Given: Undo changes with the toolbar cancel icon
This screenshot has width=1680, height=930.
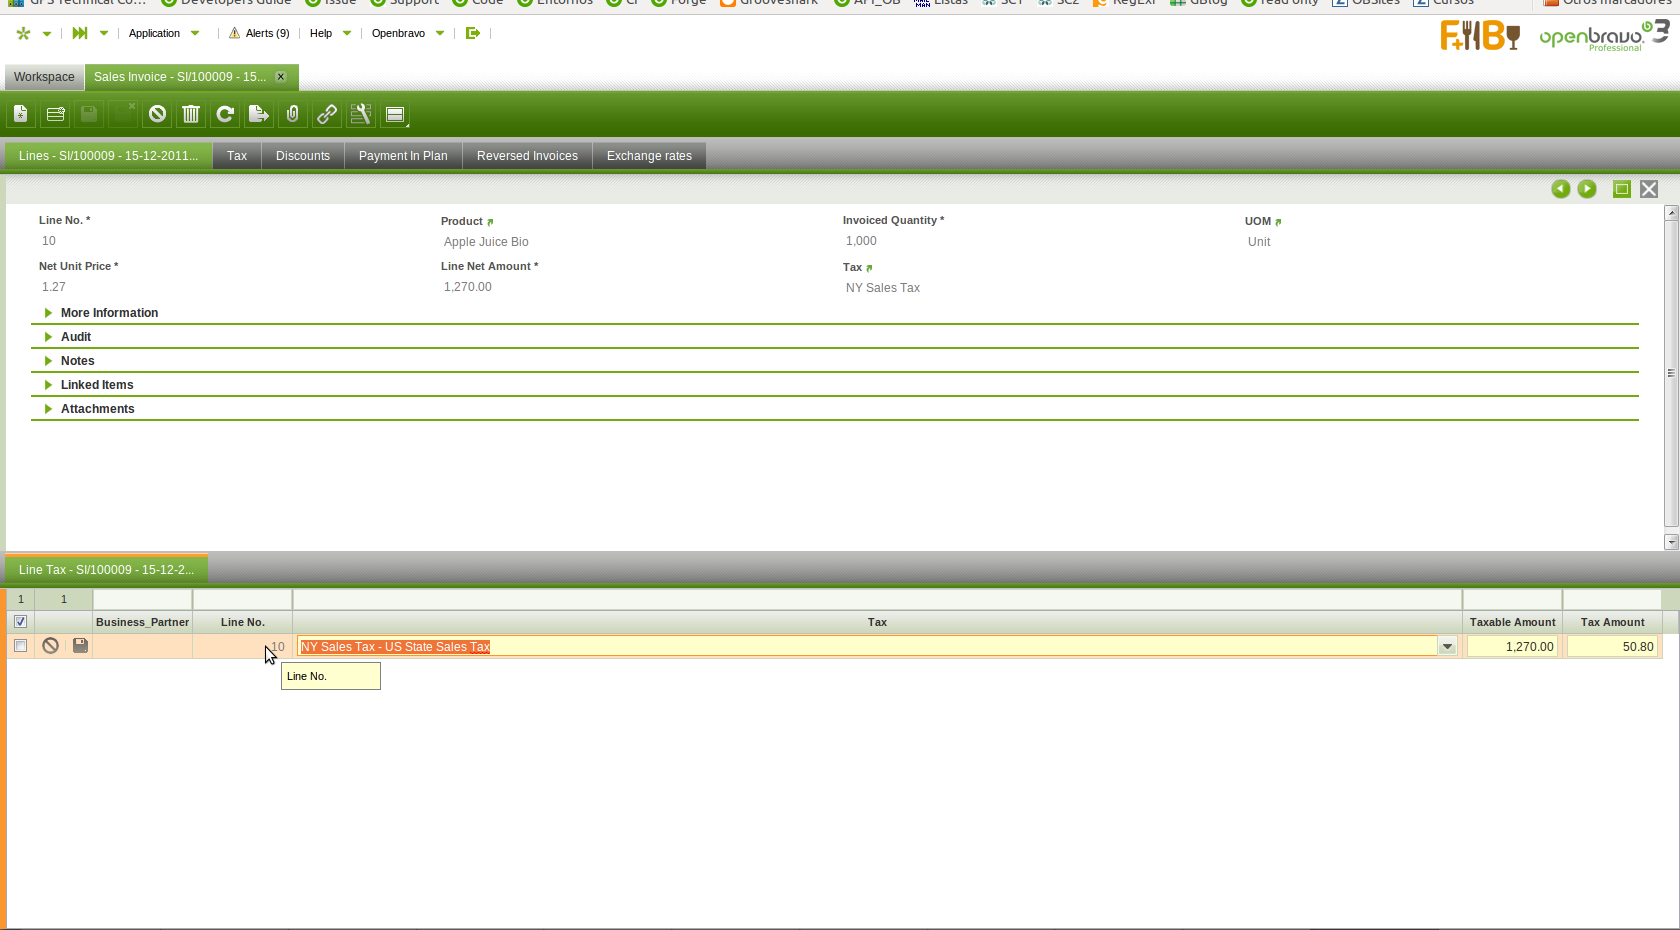Looking at the screenshot, I should [157, 114].
